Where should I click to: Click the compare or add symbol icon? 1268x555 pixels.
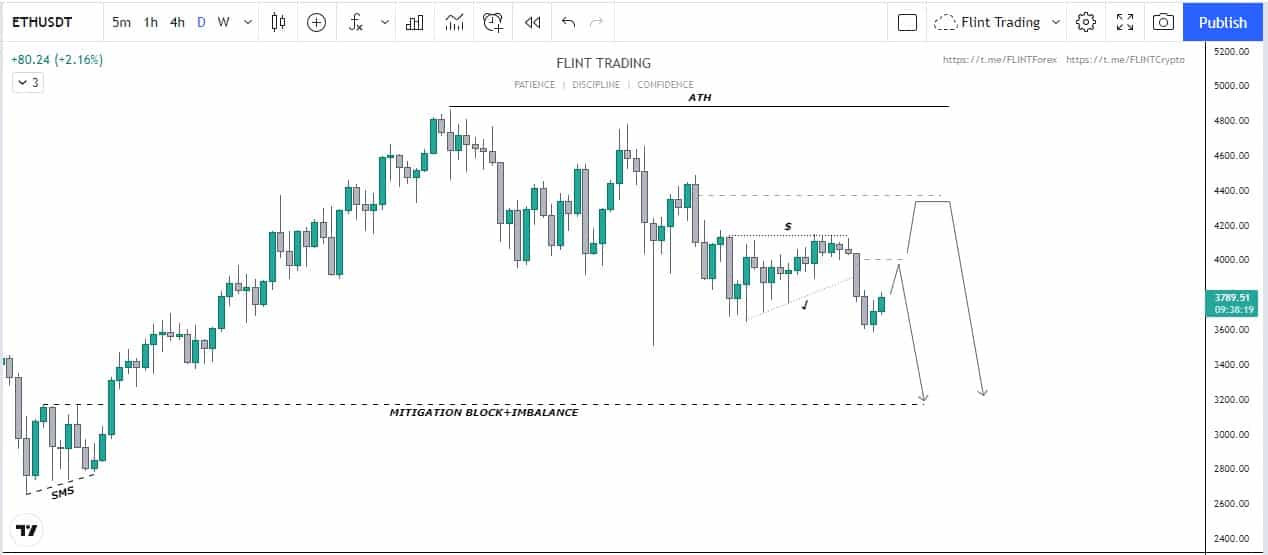(317, 22)
